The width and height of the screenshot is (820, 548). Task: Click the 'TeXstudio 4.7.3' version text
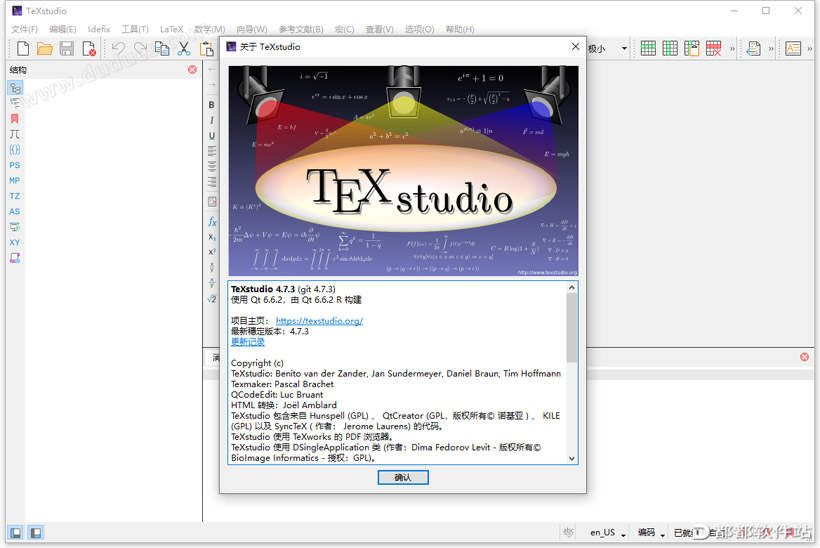(x=263, y=289)
